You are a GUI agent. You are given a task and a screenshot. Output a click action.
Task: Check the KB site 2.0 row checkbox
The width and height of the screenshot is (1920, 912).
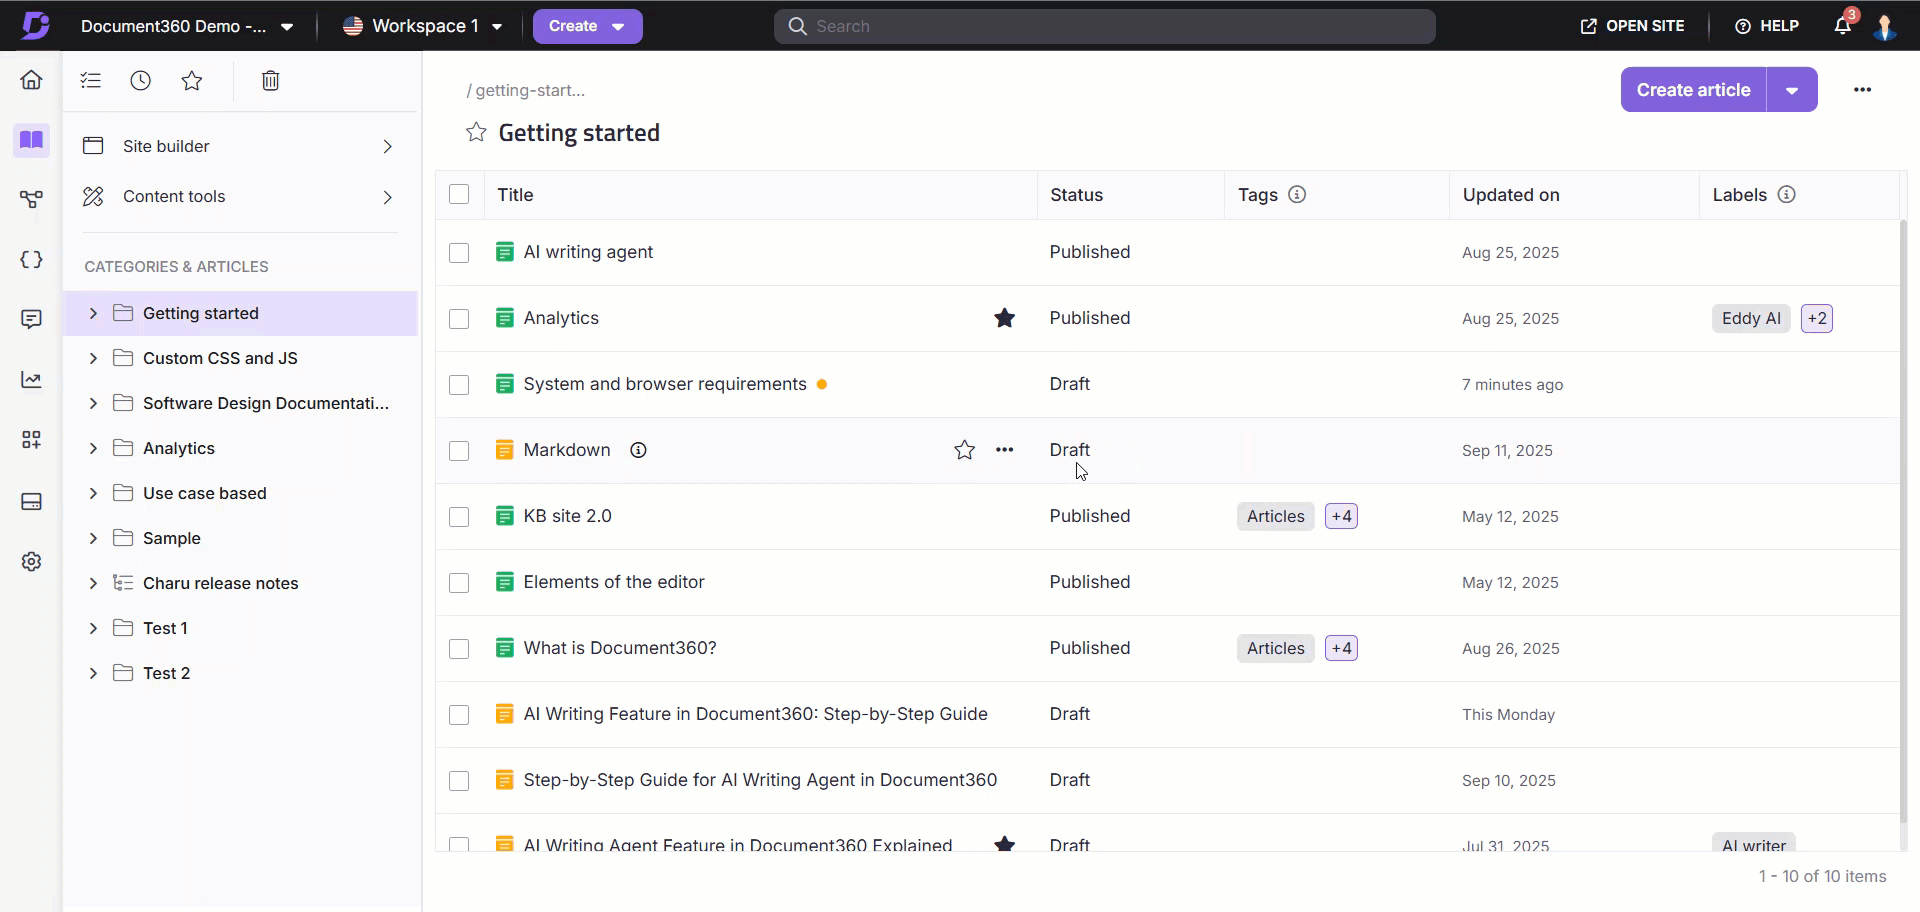(x=459, y=517)
